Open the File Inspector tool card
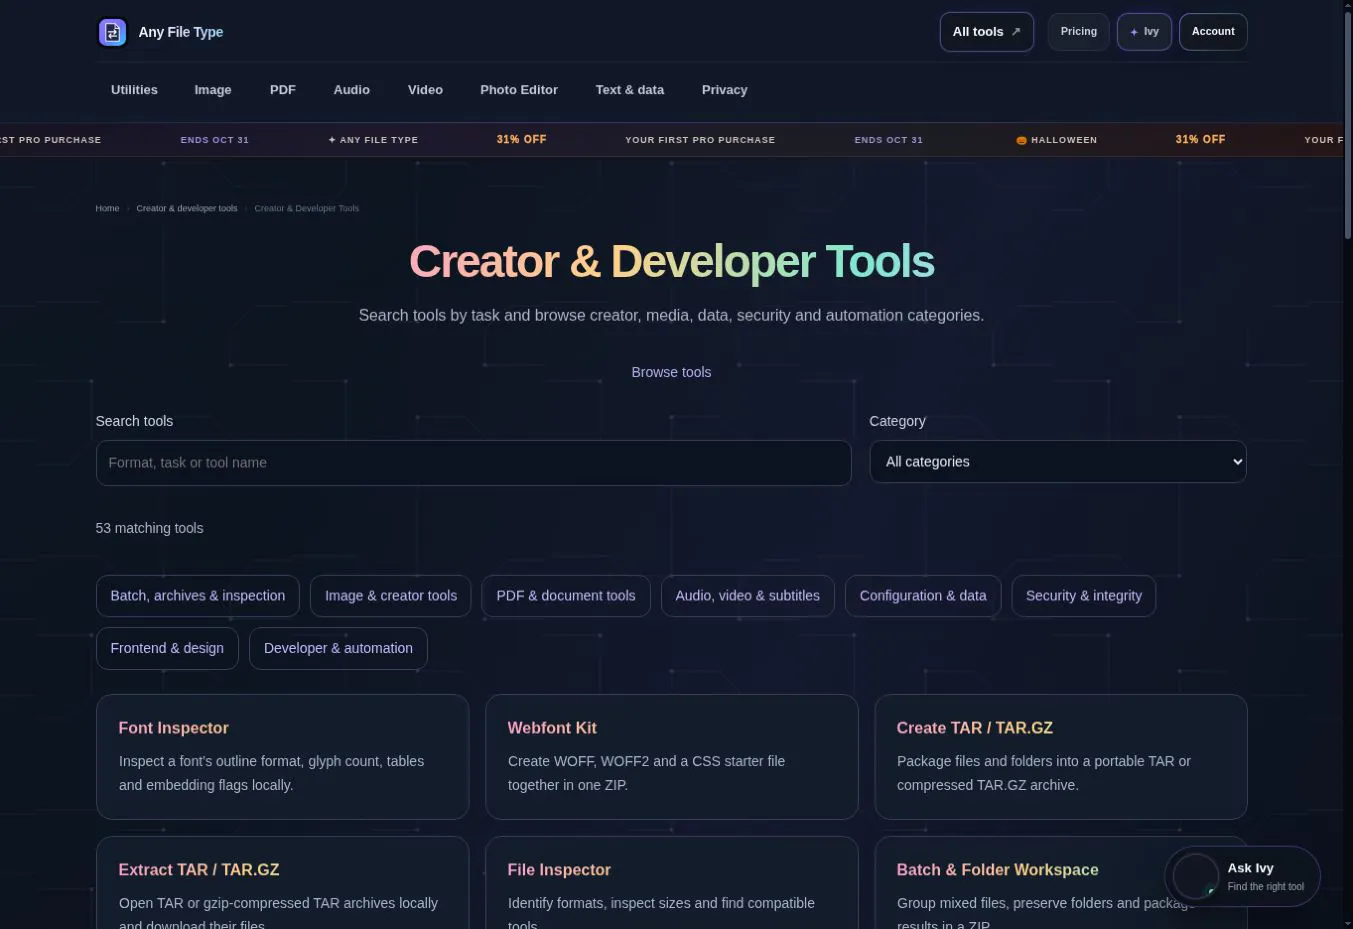Screen dimensions: 1353x929 (671, 883)
